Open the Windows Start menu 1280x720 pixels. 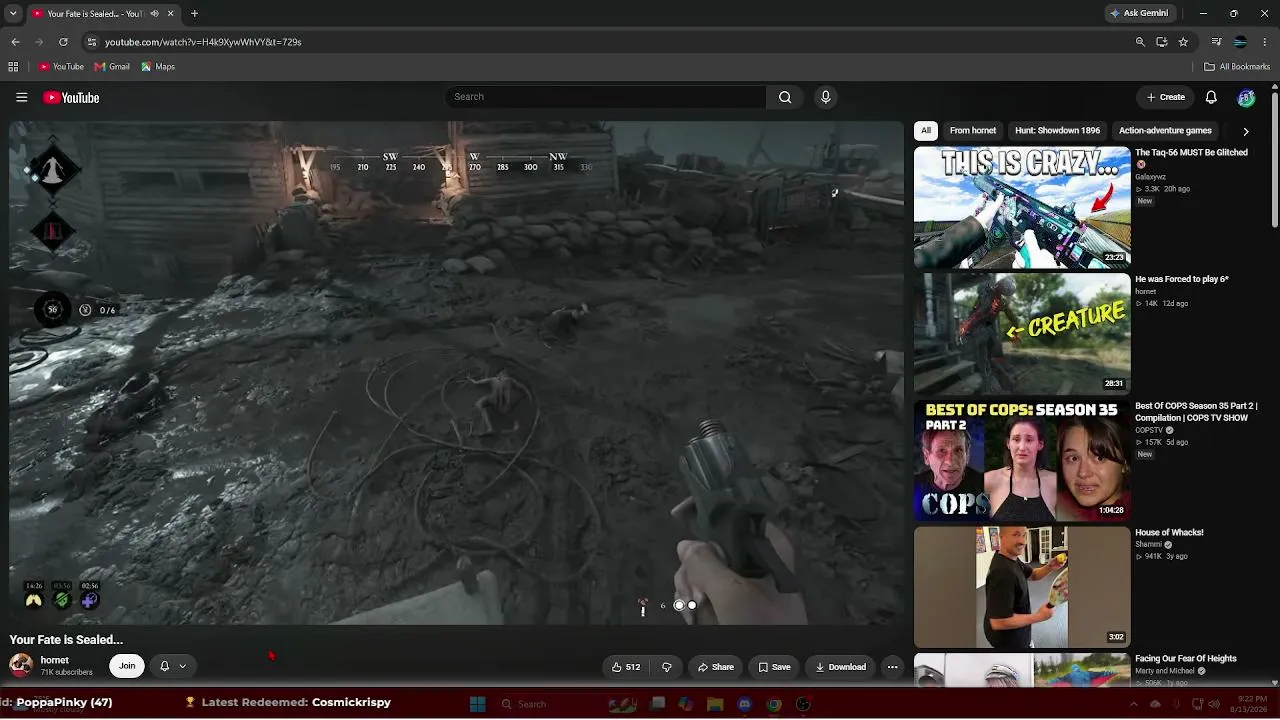click(x=477, y=704)
